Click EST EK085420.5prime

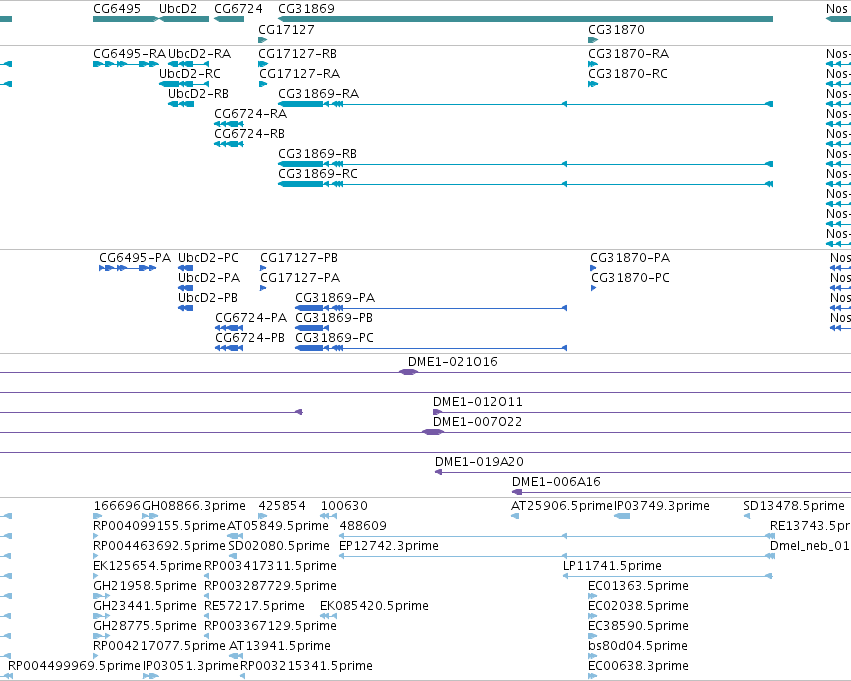[374, 607]
